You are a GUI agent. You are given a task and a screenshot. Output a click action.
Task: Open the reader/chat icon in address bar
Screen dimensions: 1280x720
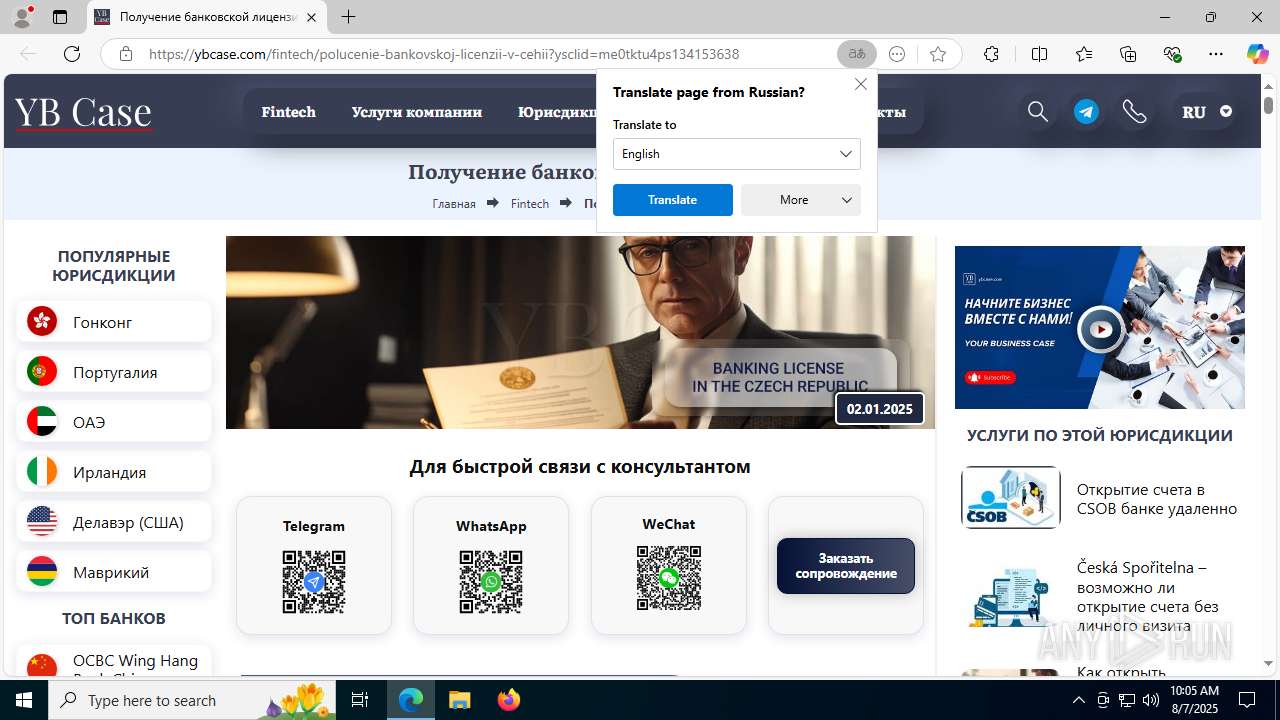pyautogui.click(x=897, y=54)
